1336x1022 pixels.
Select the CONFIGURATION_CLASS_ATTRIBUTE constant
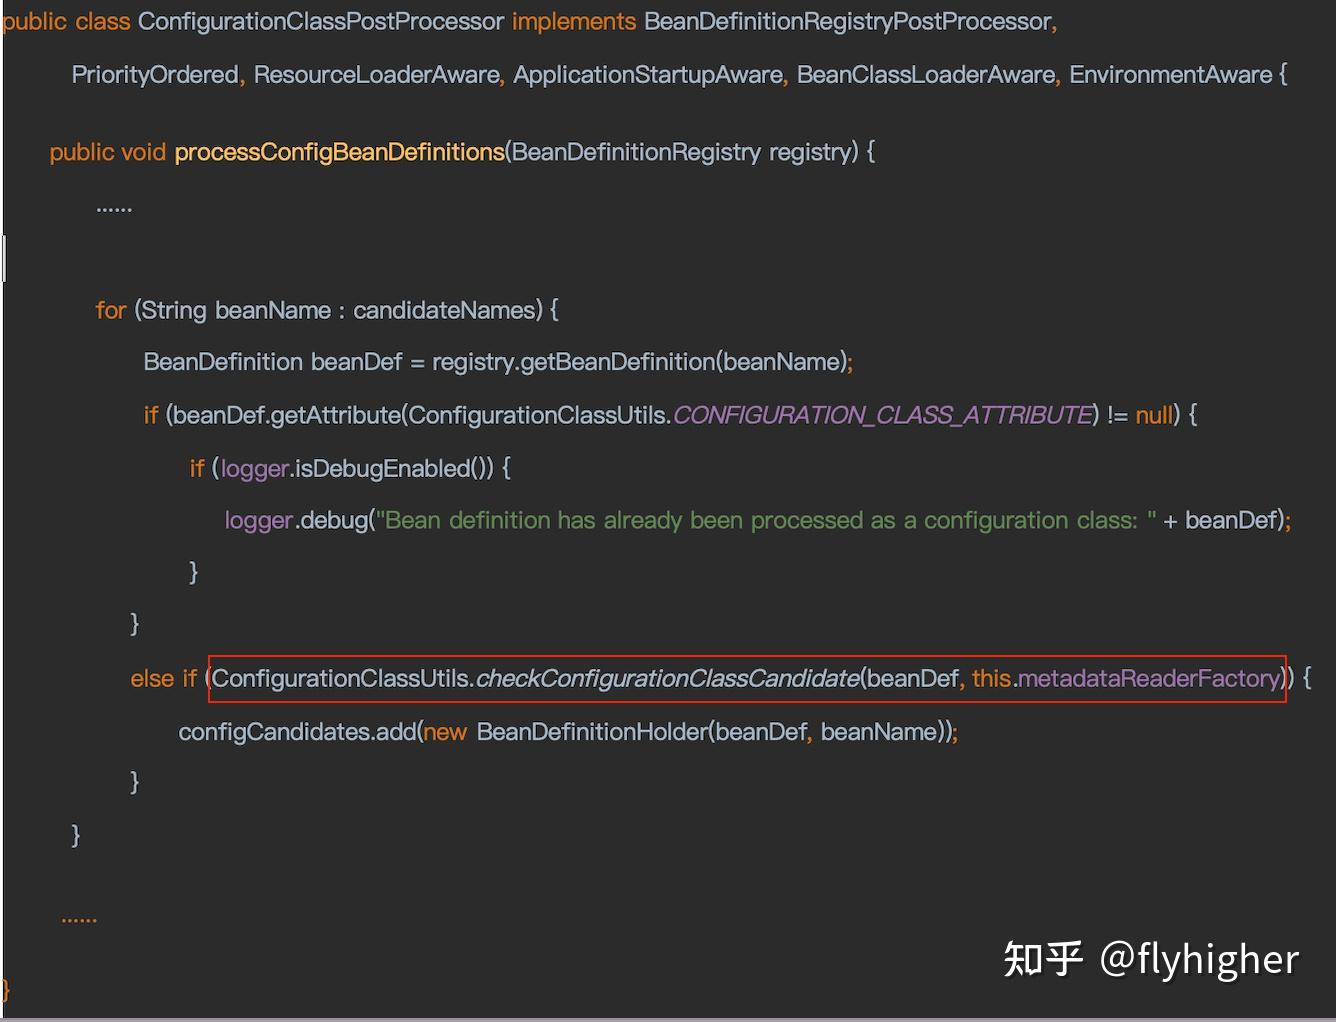[883, 415]
